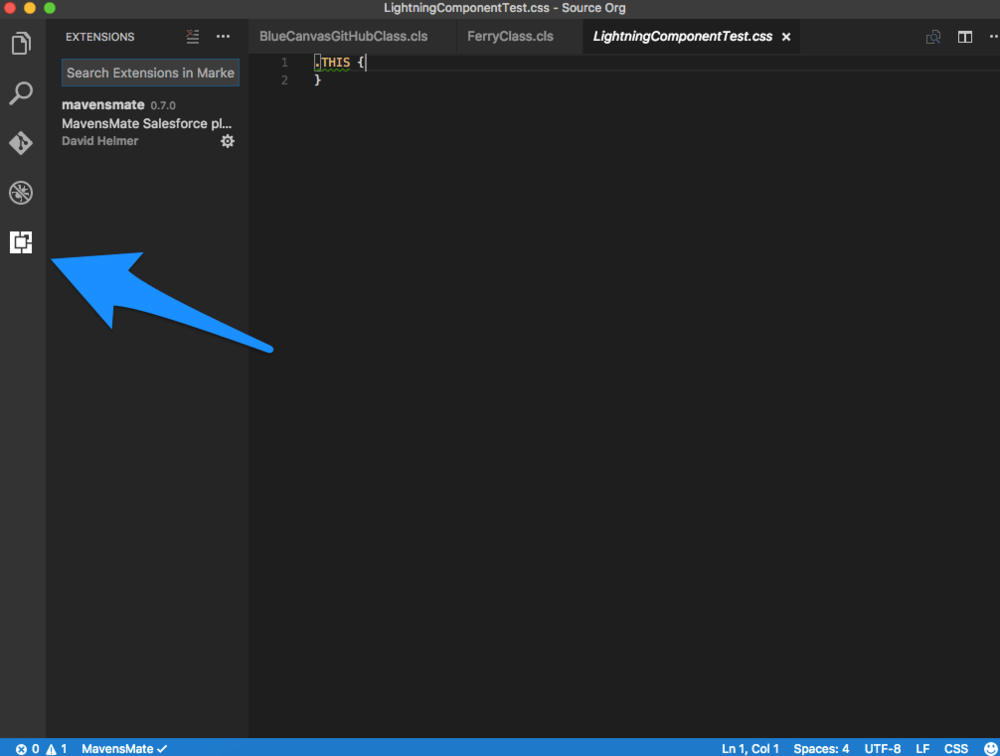Change file encoding via UTF-8
The width and height of the screenshot is (1000, 756).
click(x=883, y=749)
